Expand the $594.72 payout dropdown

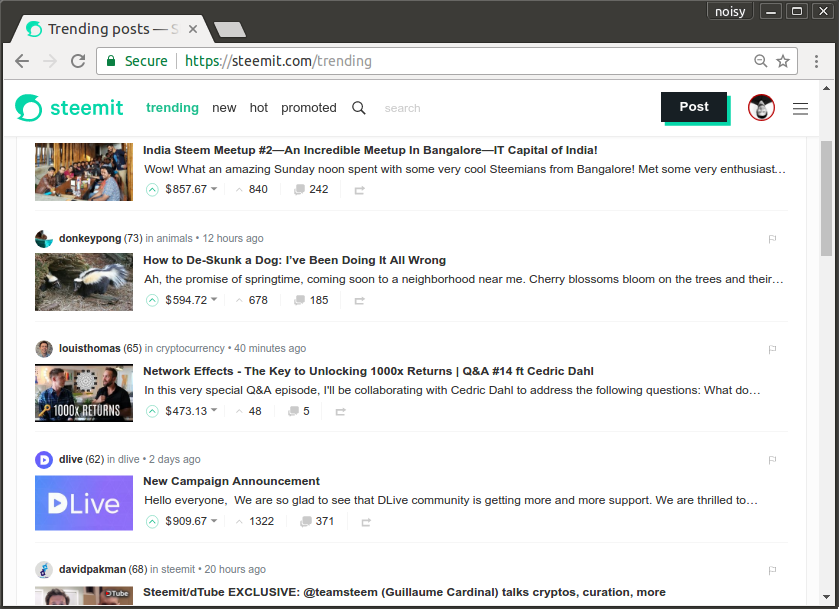tap(214, 300)
